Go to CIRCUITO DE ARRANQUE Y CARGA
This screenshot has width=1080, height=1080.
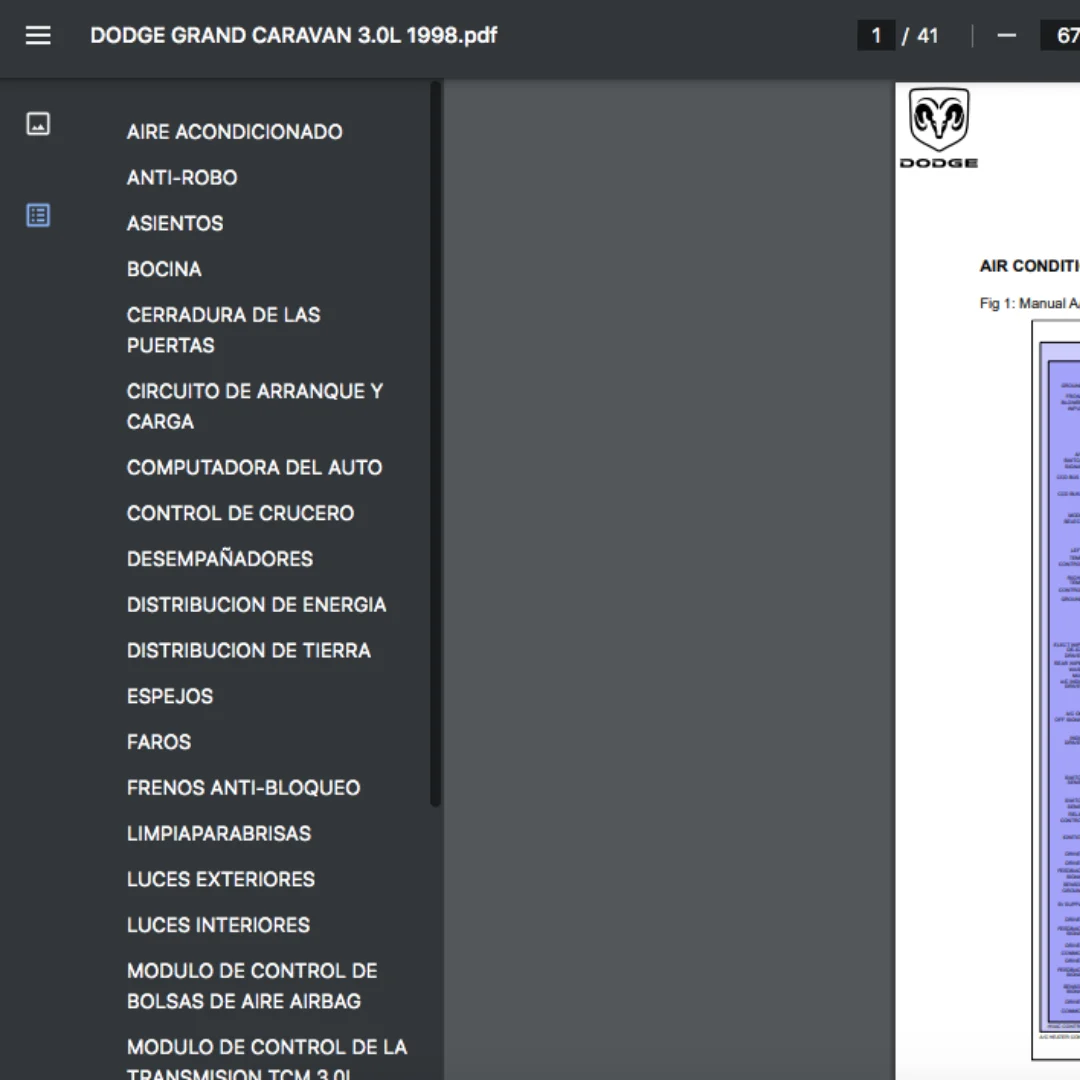tap(255, 406)
